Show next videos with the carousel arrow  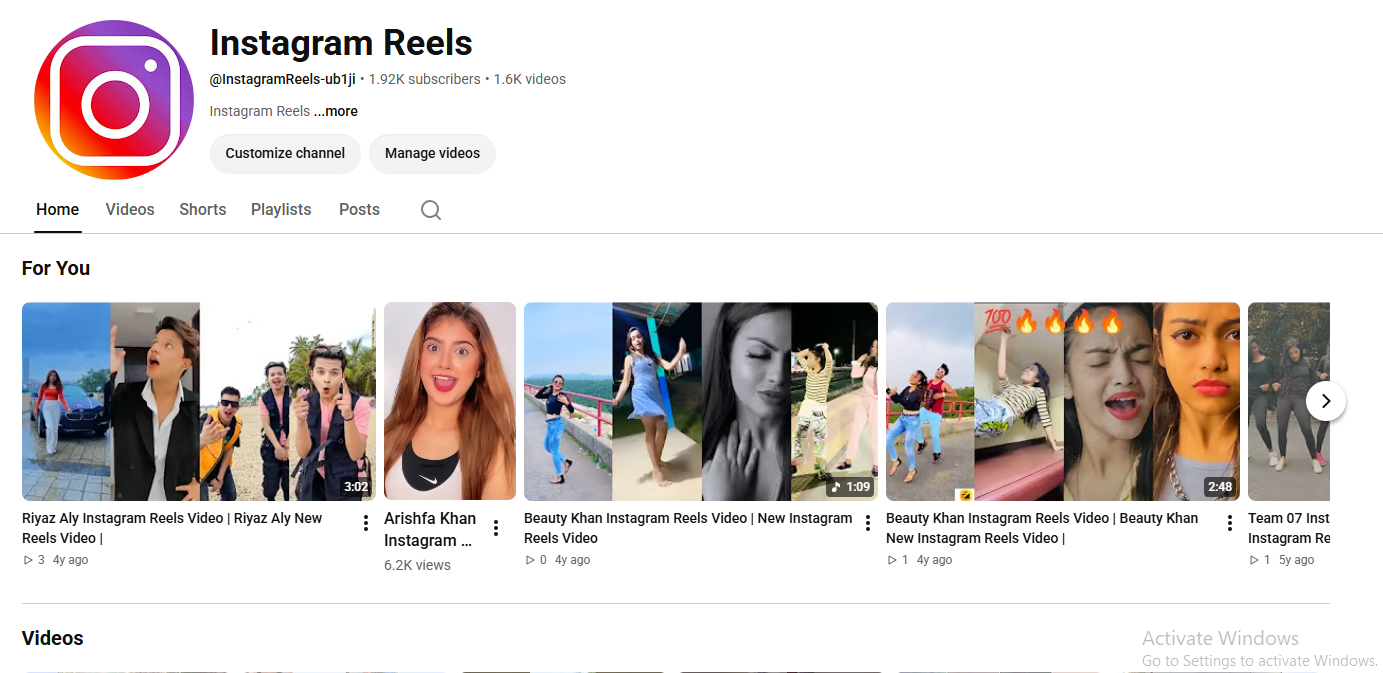[1326, 401]
